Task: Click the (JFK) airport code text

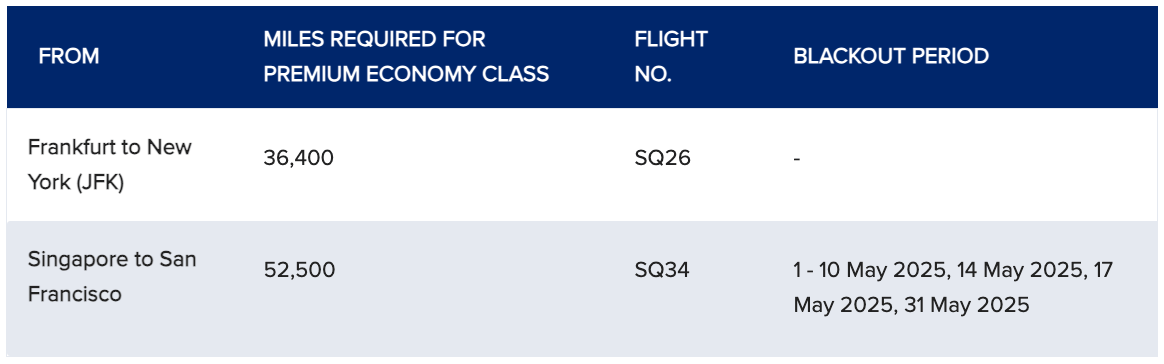Action: (x=98, y=183)
